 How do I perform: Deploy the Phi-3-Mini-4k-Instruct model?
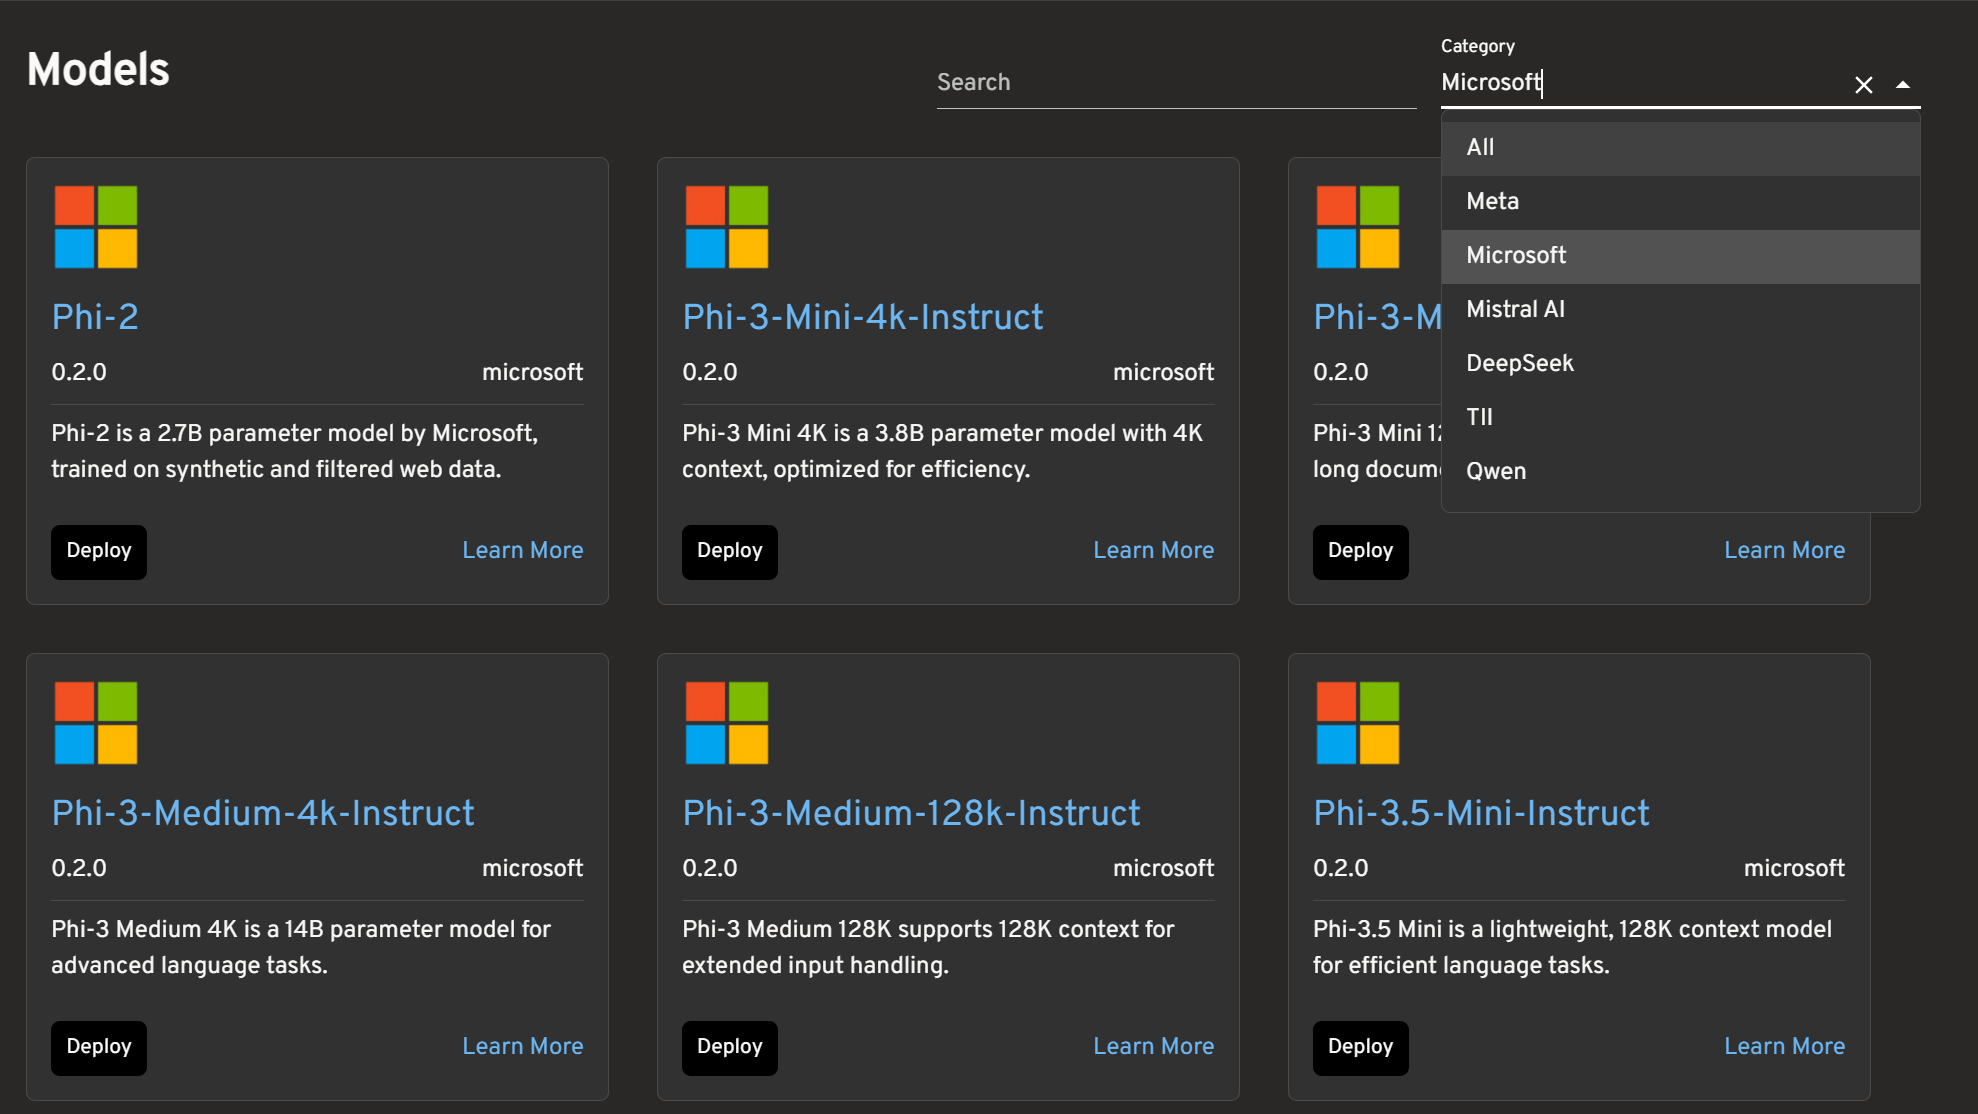click(730, 552)
